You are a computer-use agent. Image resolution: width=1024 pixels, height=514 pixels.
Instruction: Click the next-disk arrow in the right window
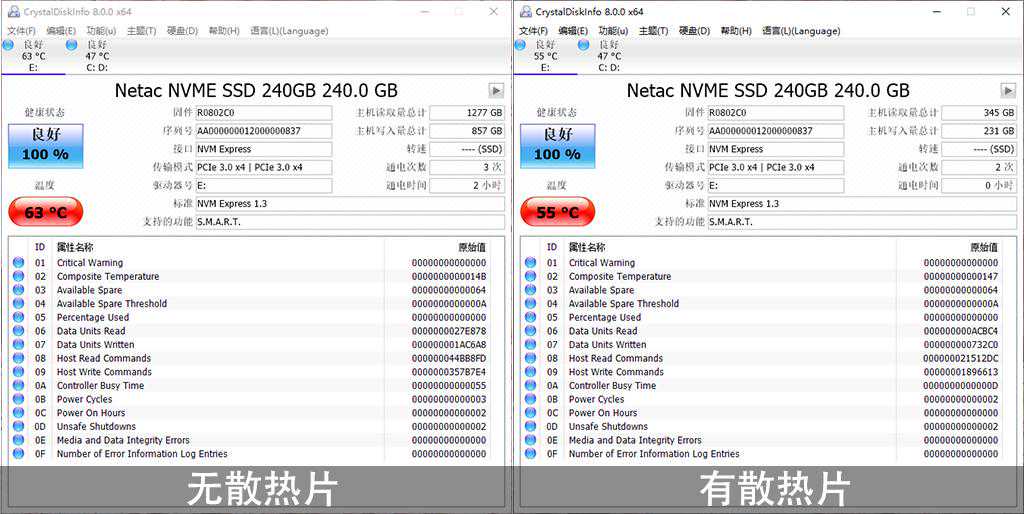[x=1007, y=91]
